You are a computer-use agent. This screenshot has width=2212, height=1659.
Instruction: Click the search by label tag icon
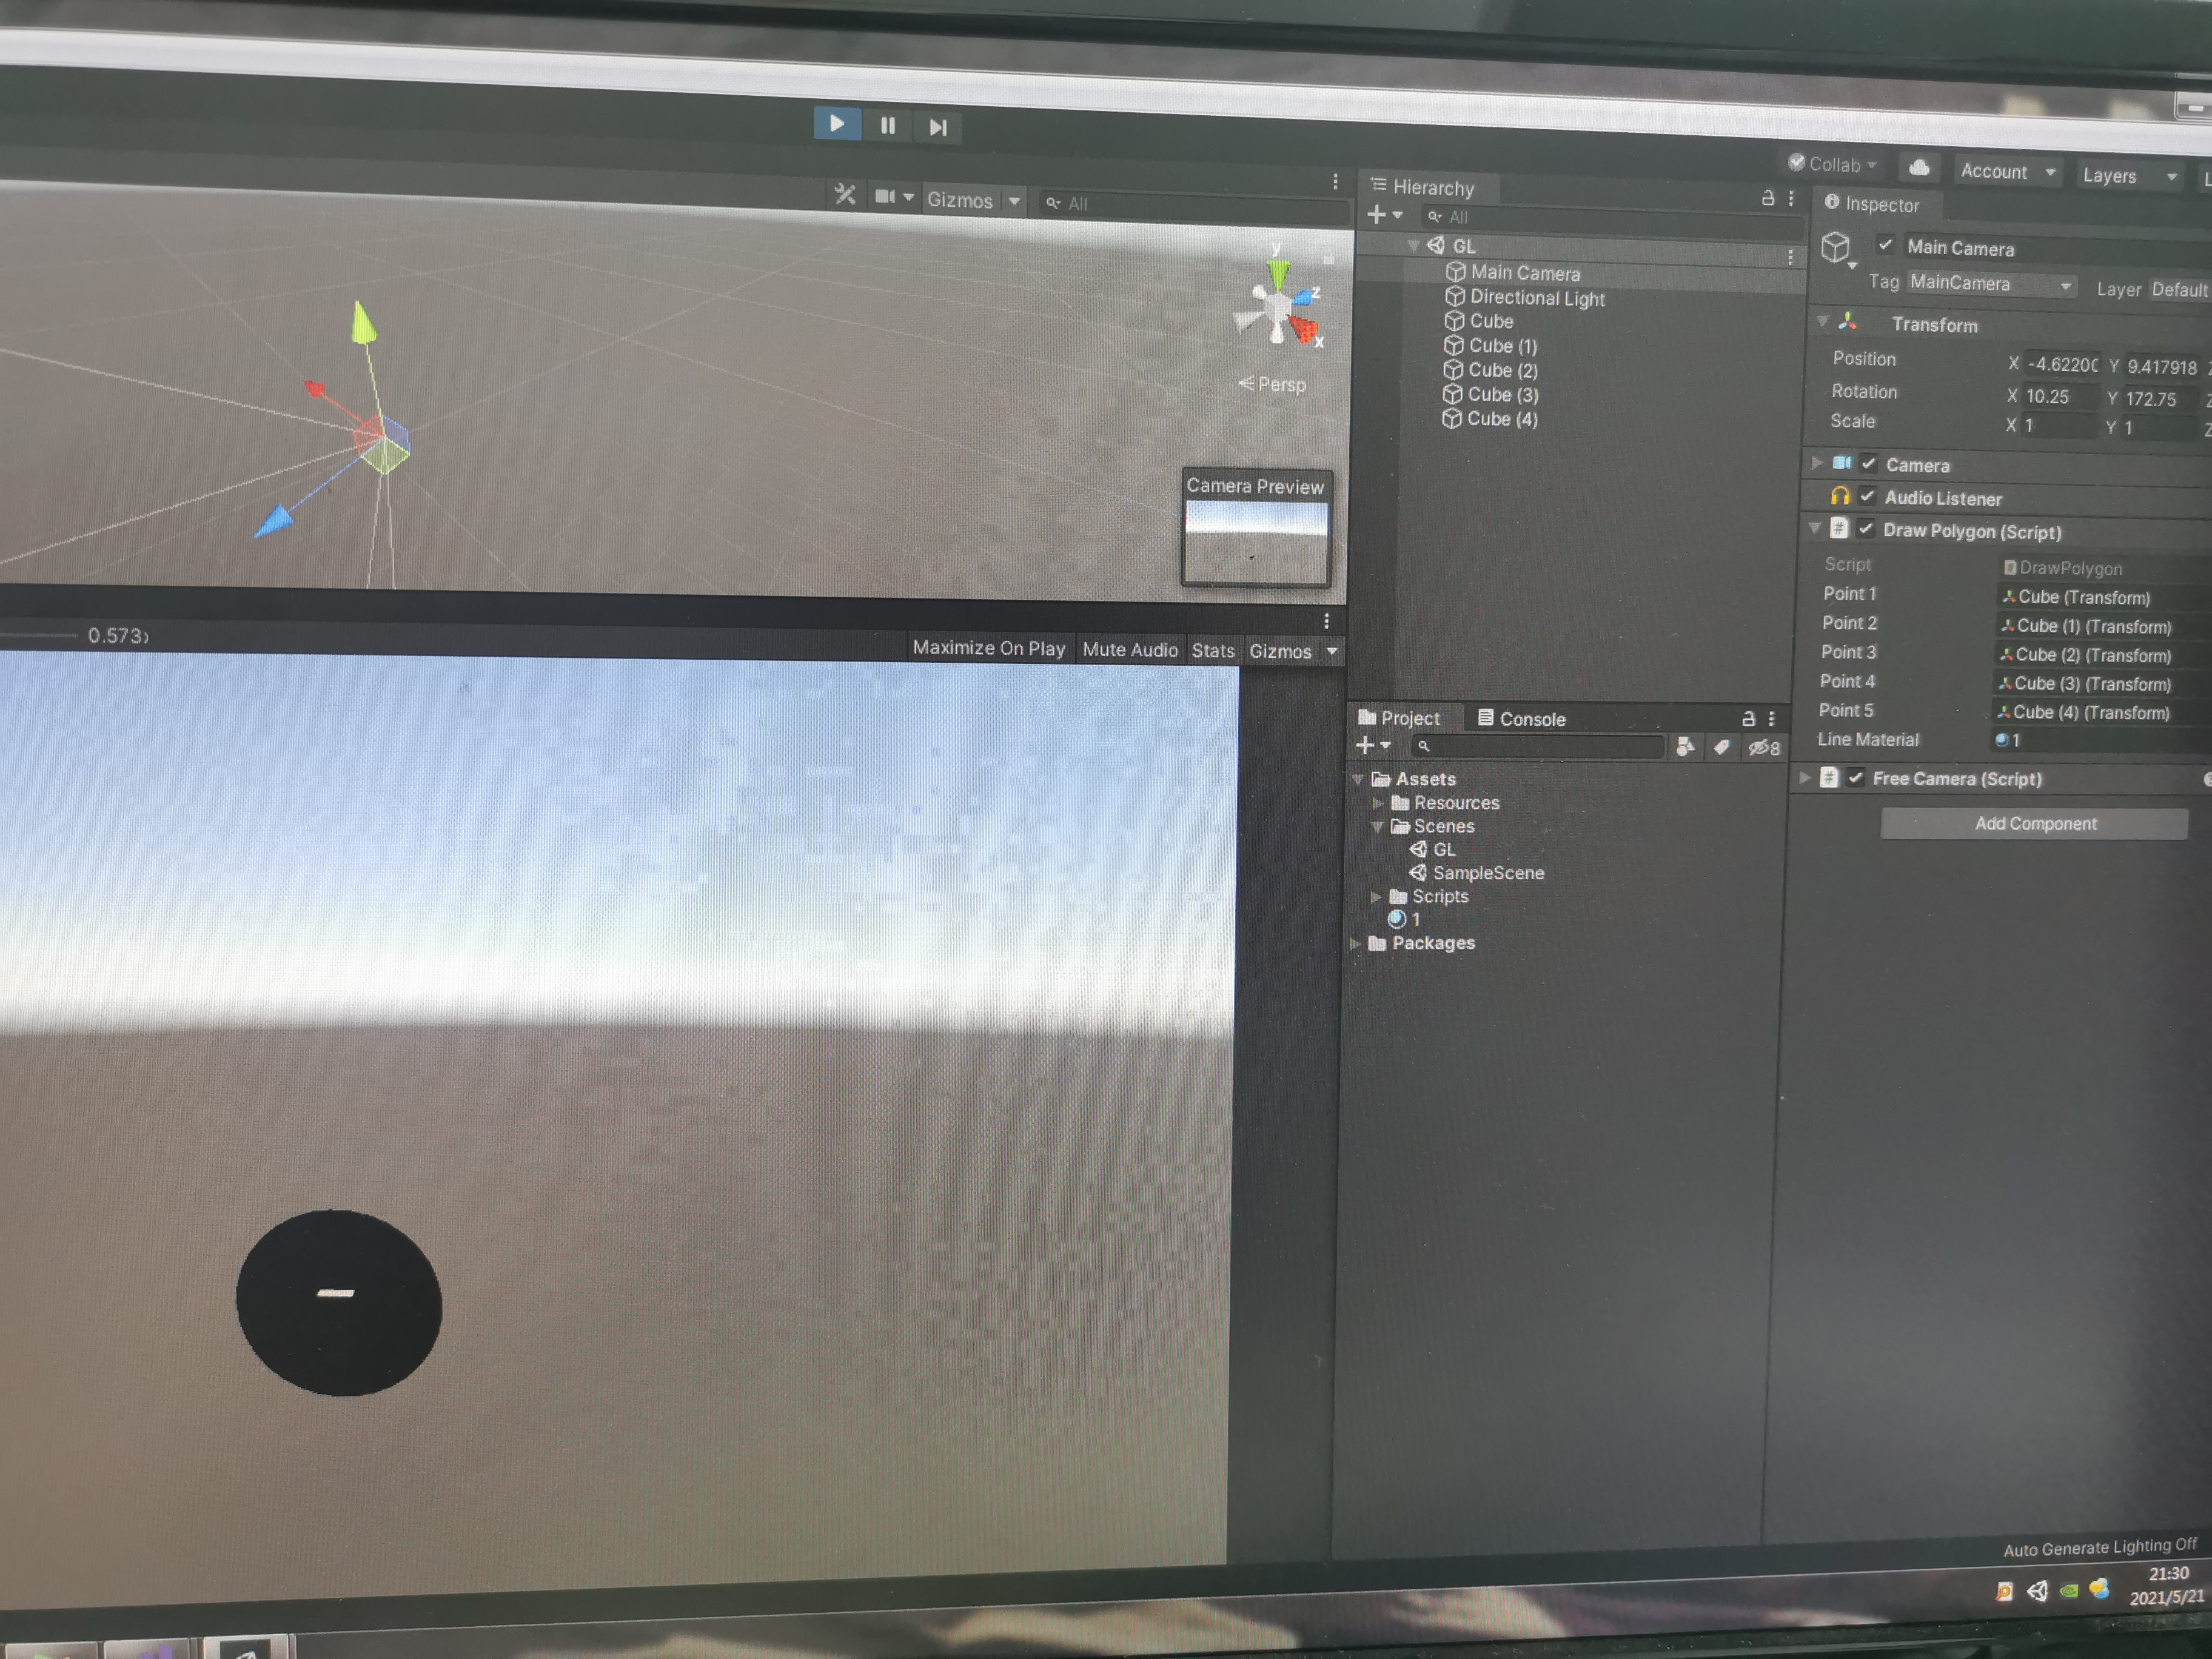click(x=1721, y=747)
